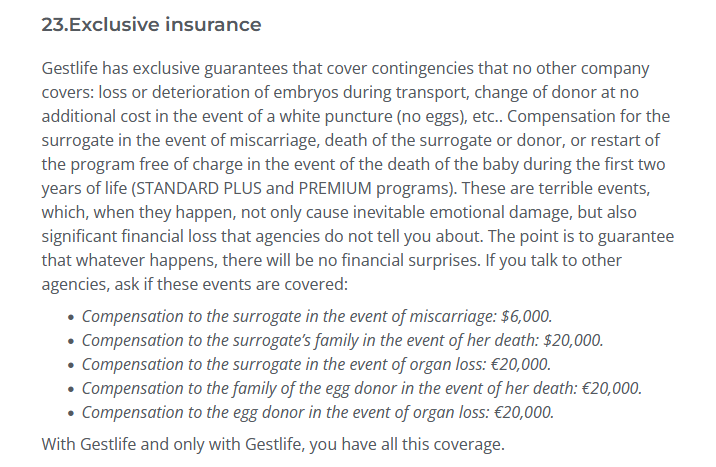Click the surrogate organ loss compensation line

tap(316, 363)
